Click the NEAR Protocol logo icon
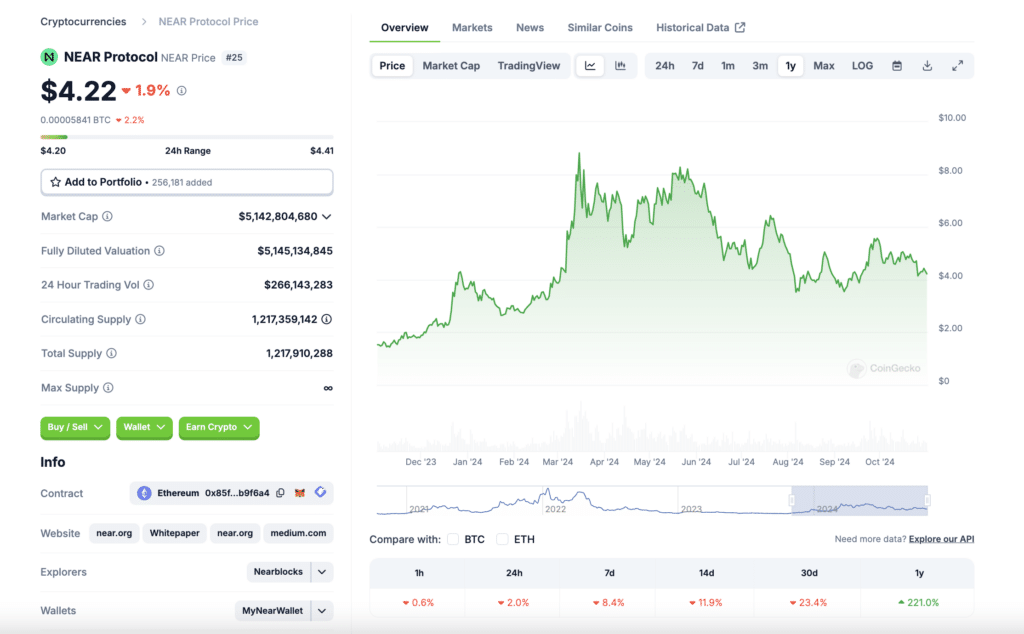Screen dimensions: 1024x634 coord(49,57)
